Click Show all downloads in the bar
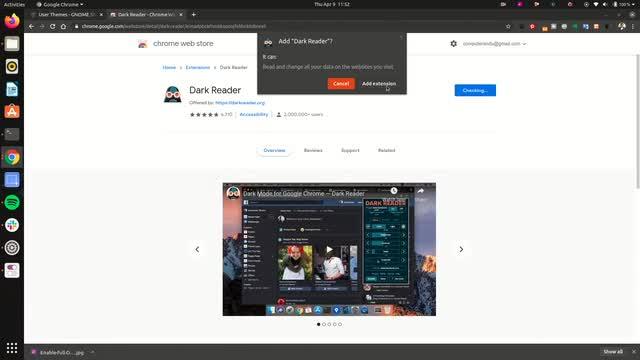This screenshot has width=640, height=360. 613,352
